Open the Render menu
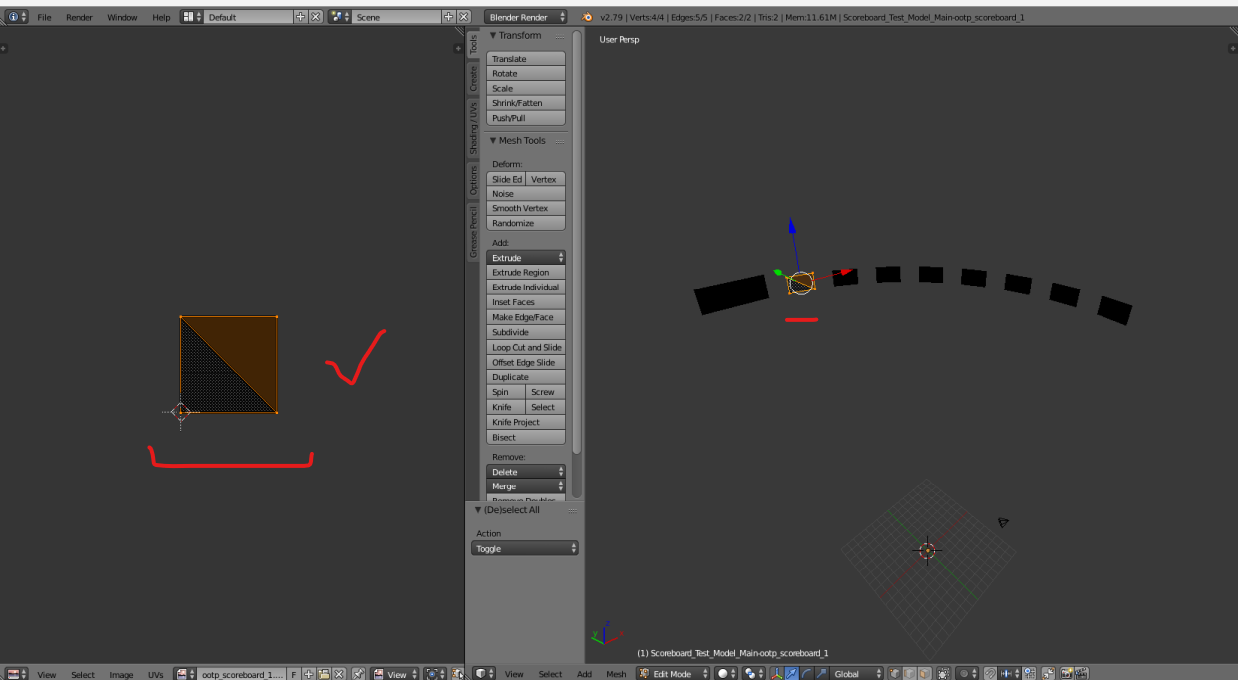 tap(79, 17)
